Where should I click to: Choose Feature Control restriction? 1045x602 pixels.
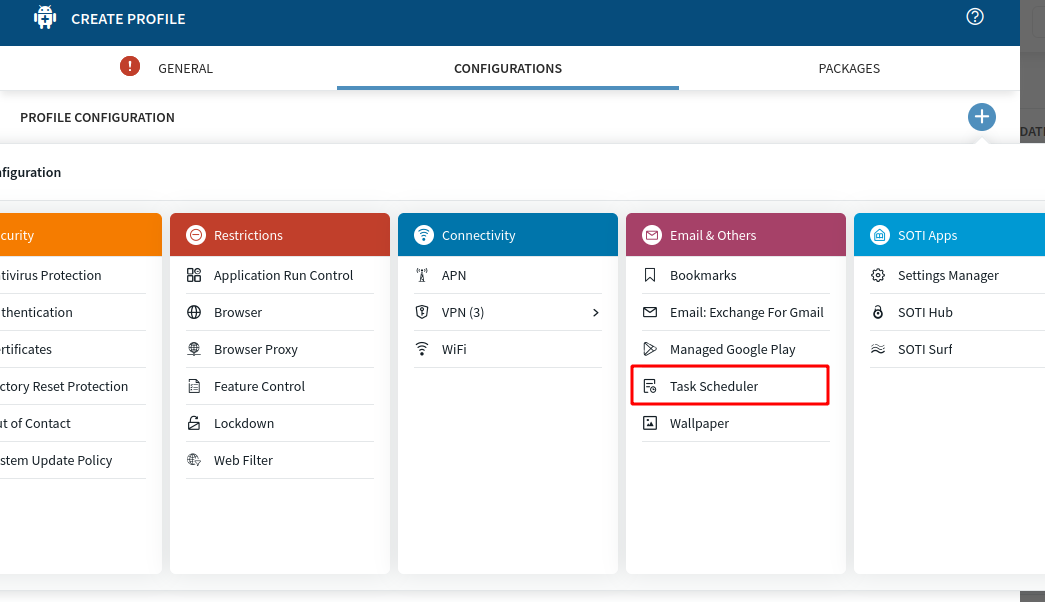pos(259,386)
